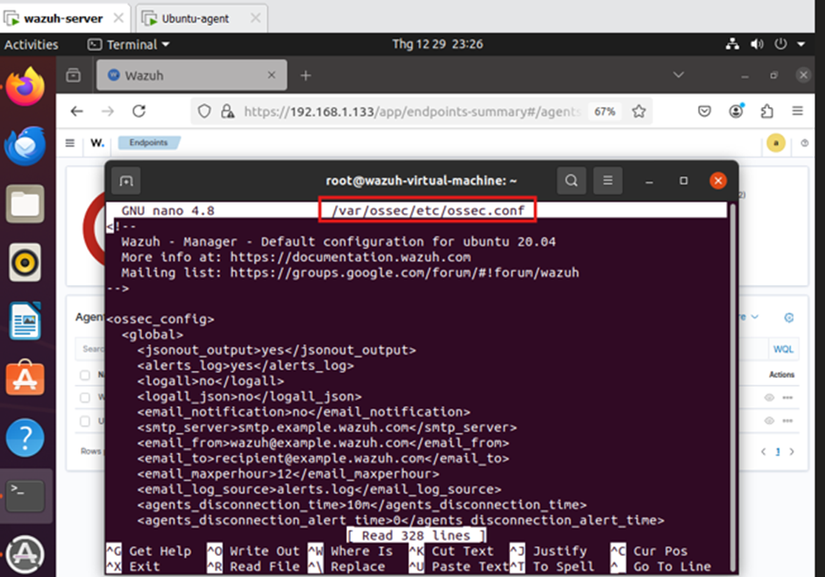Open terminal hamburger menu button

coord(608,181)
